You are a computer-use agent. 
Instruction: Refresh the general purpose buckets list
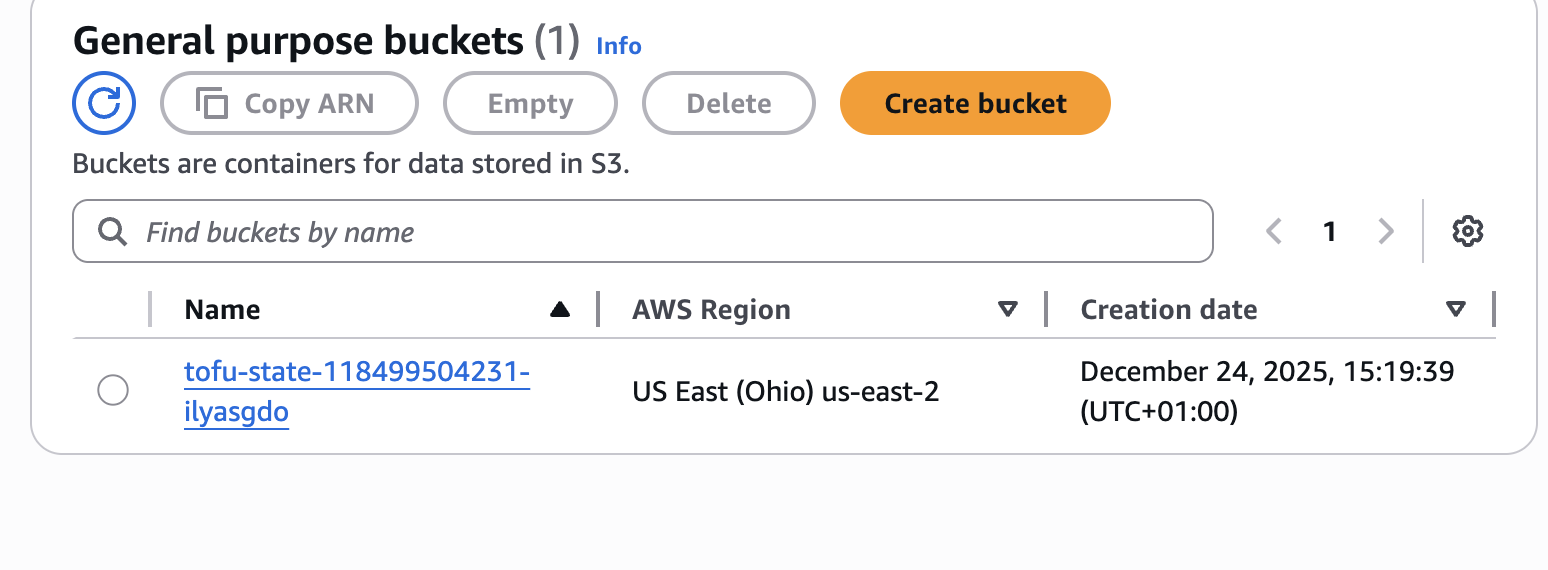pos(104,103)
